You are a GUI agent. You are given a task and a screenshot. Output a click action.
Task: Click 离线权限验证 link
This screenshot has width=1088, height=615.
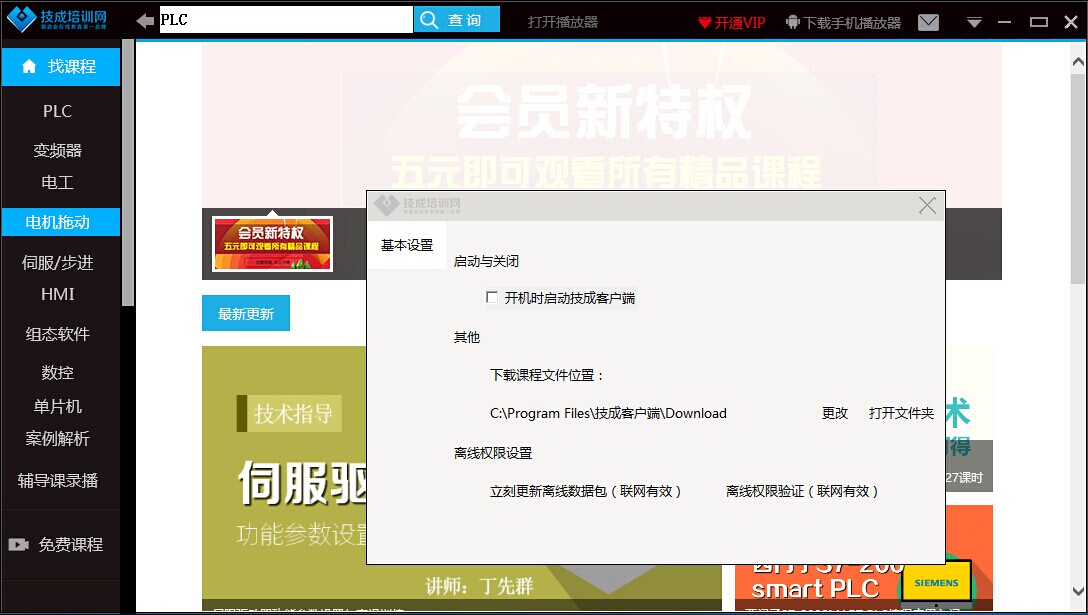(x=802, y=491)
